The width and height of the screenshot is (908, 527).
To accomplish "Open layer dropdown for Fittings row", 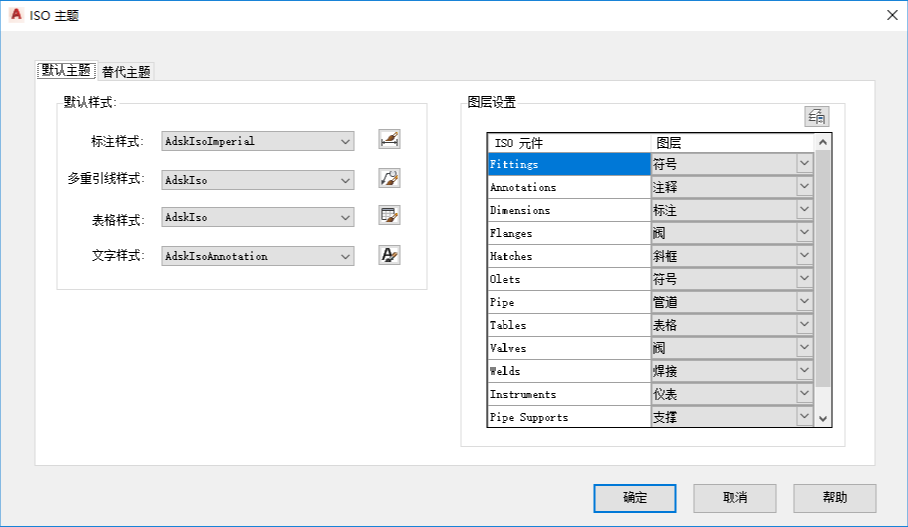I will [804, 164].
